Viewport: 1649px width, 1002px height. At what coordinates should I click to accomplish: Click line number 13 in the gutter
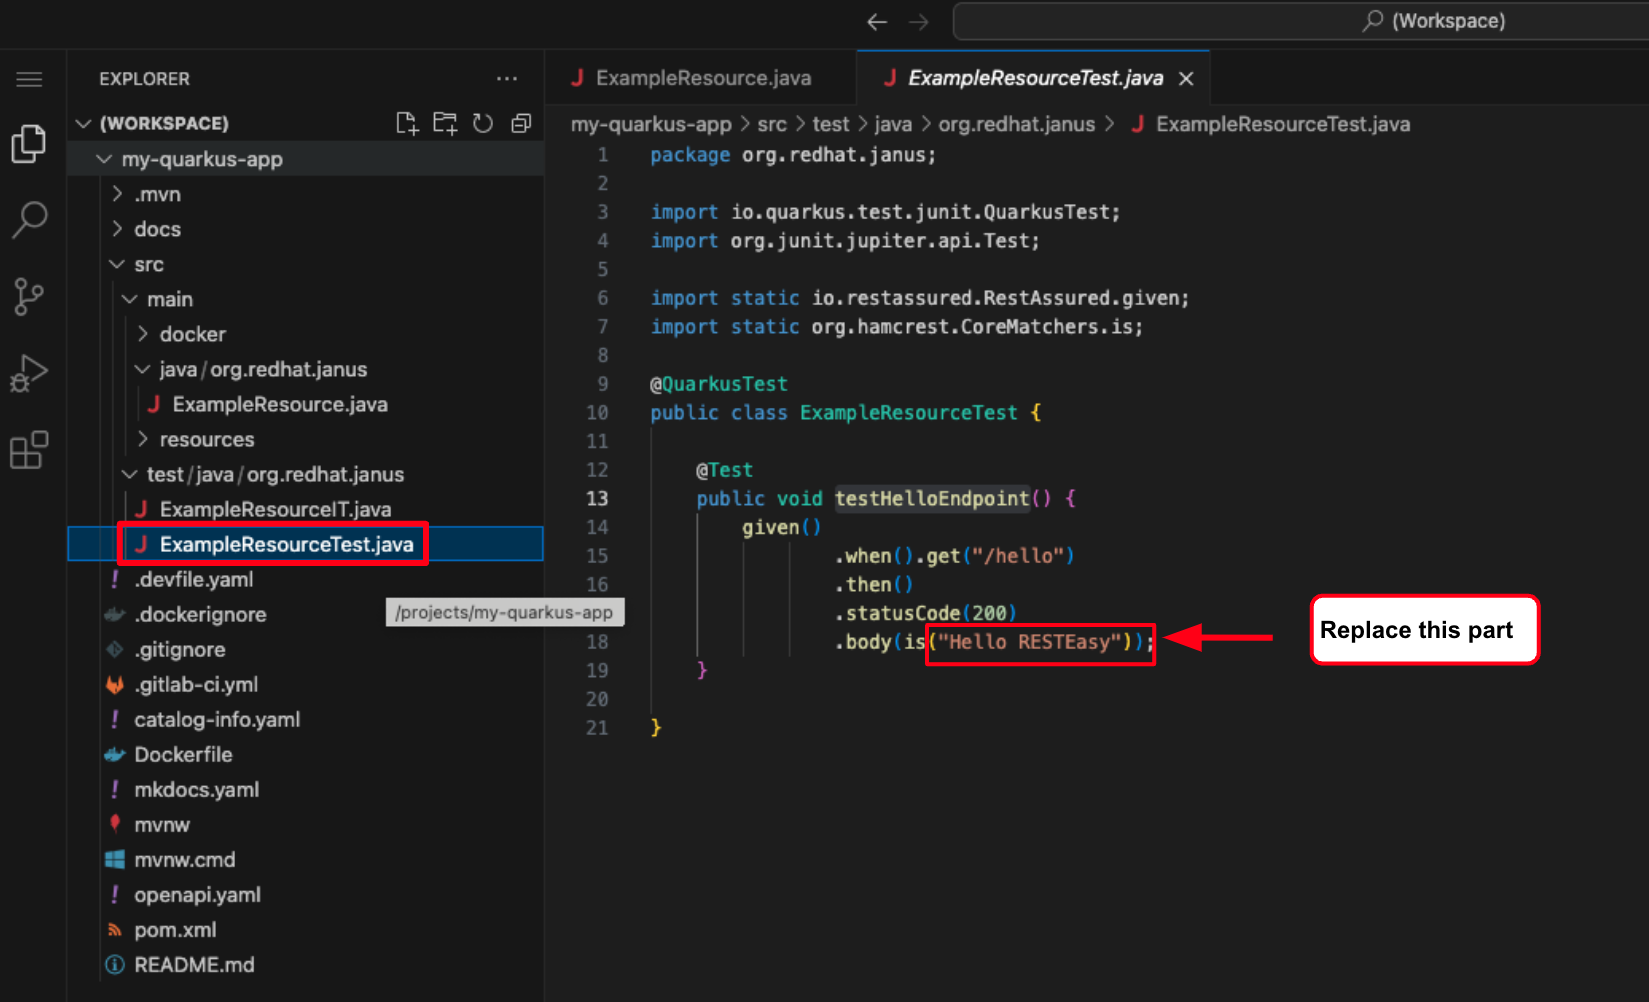pyautogui.click(x=597, y=498)
